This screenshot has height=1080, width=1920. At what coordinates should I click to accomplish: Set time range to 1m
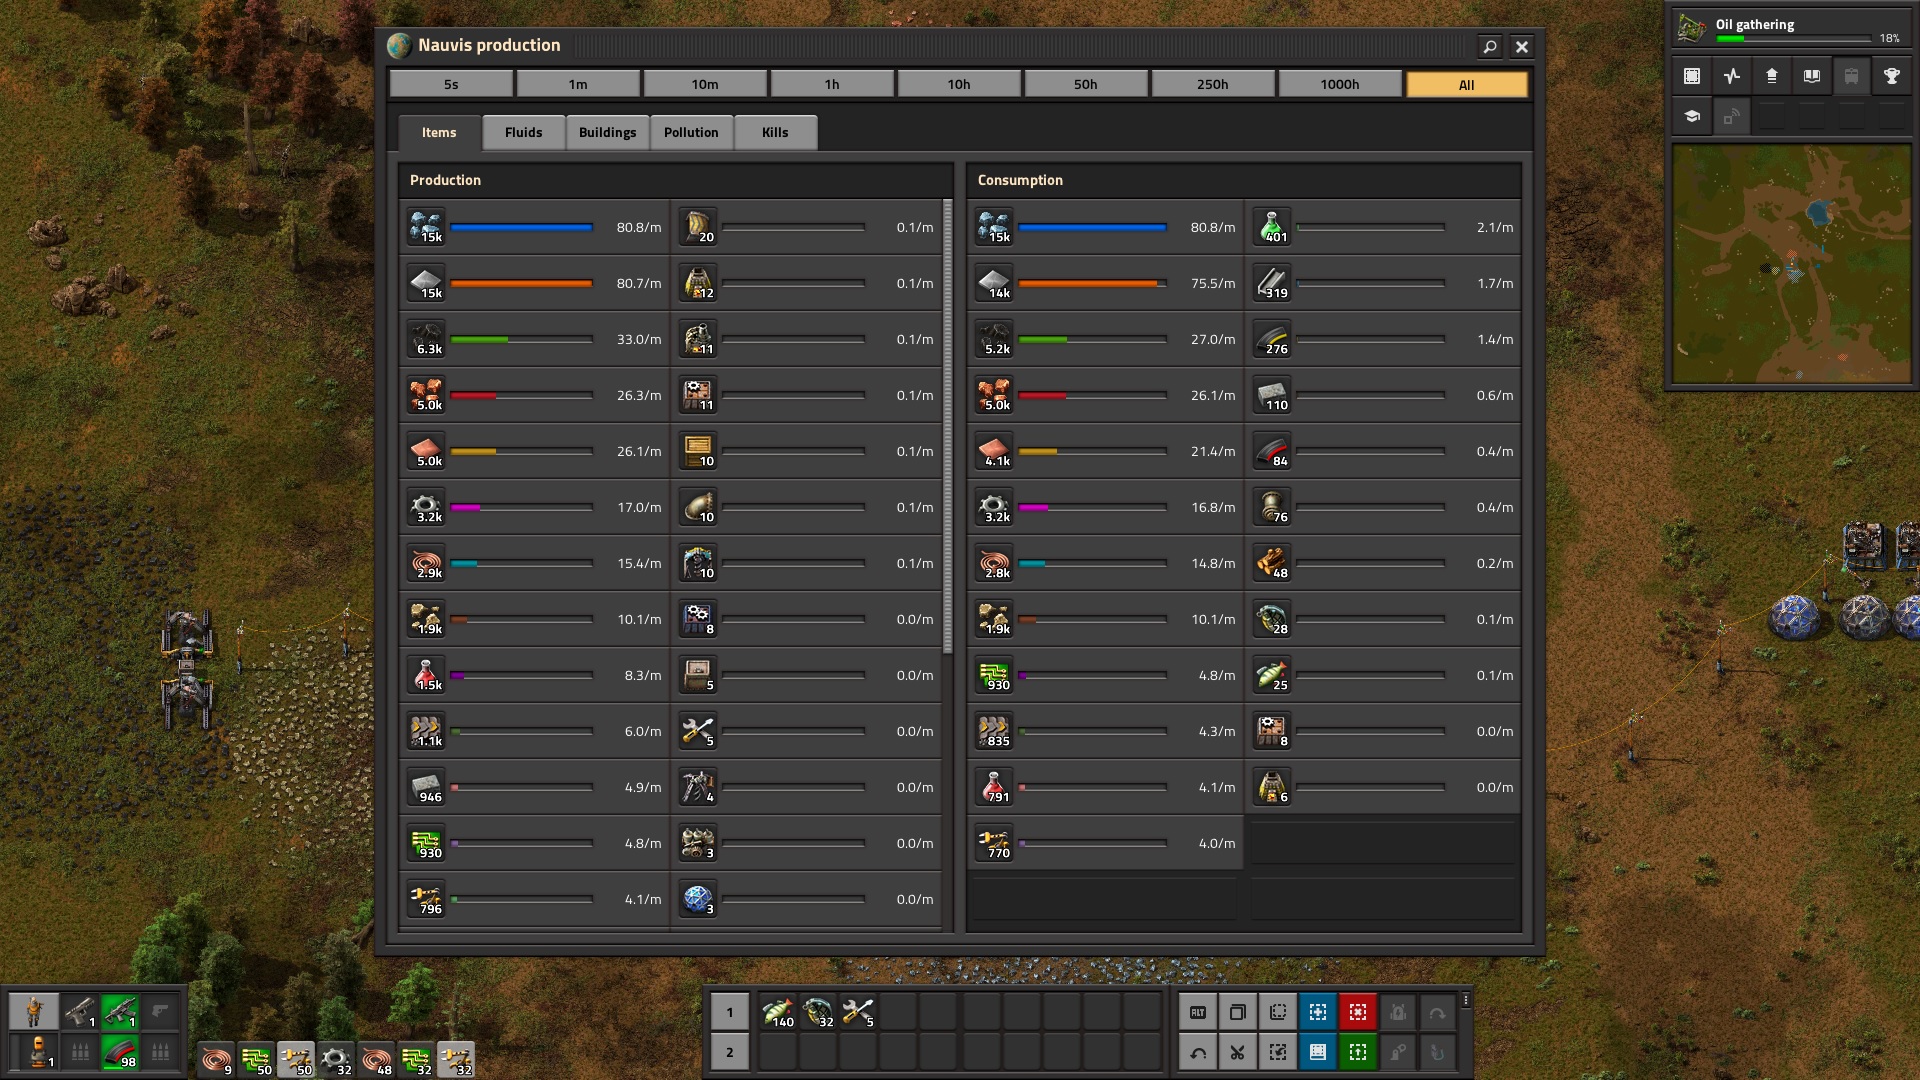pos(578,84)
